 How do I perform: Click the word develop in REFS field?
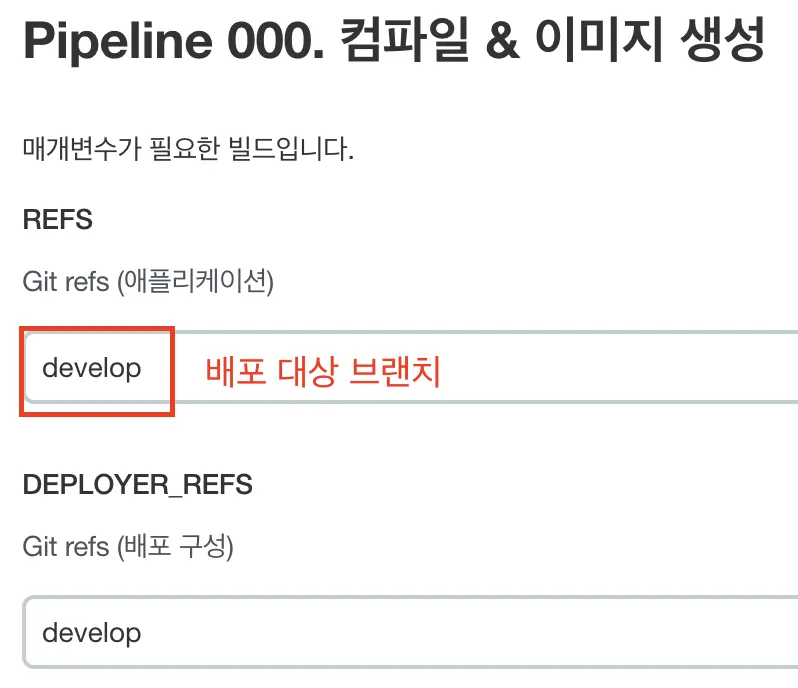point(91,368)
